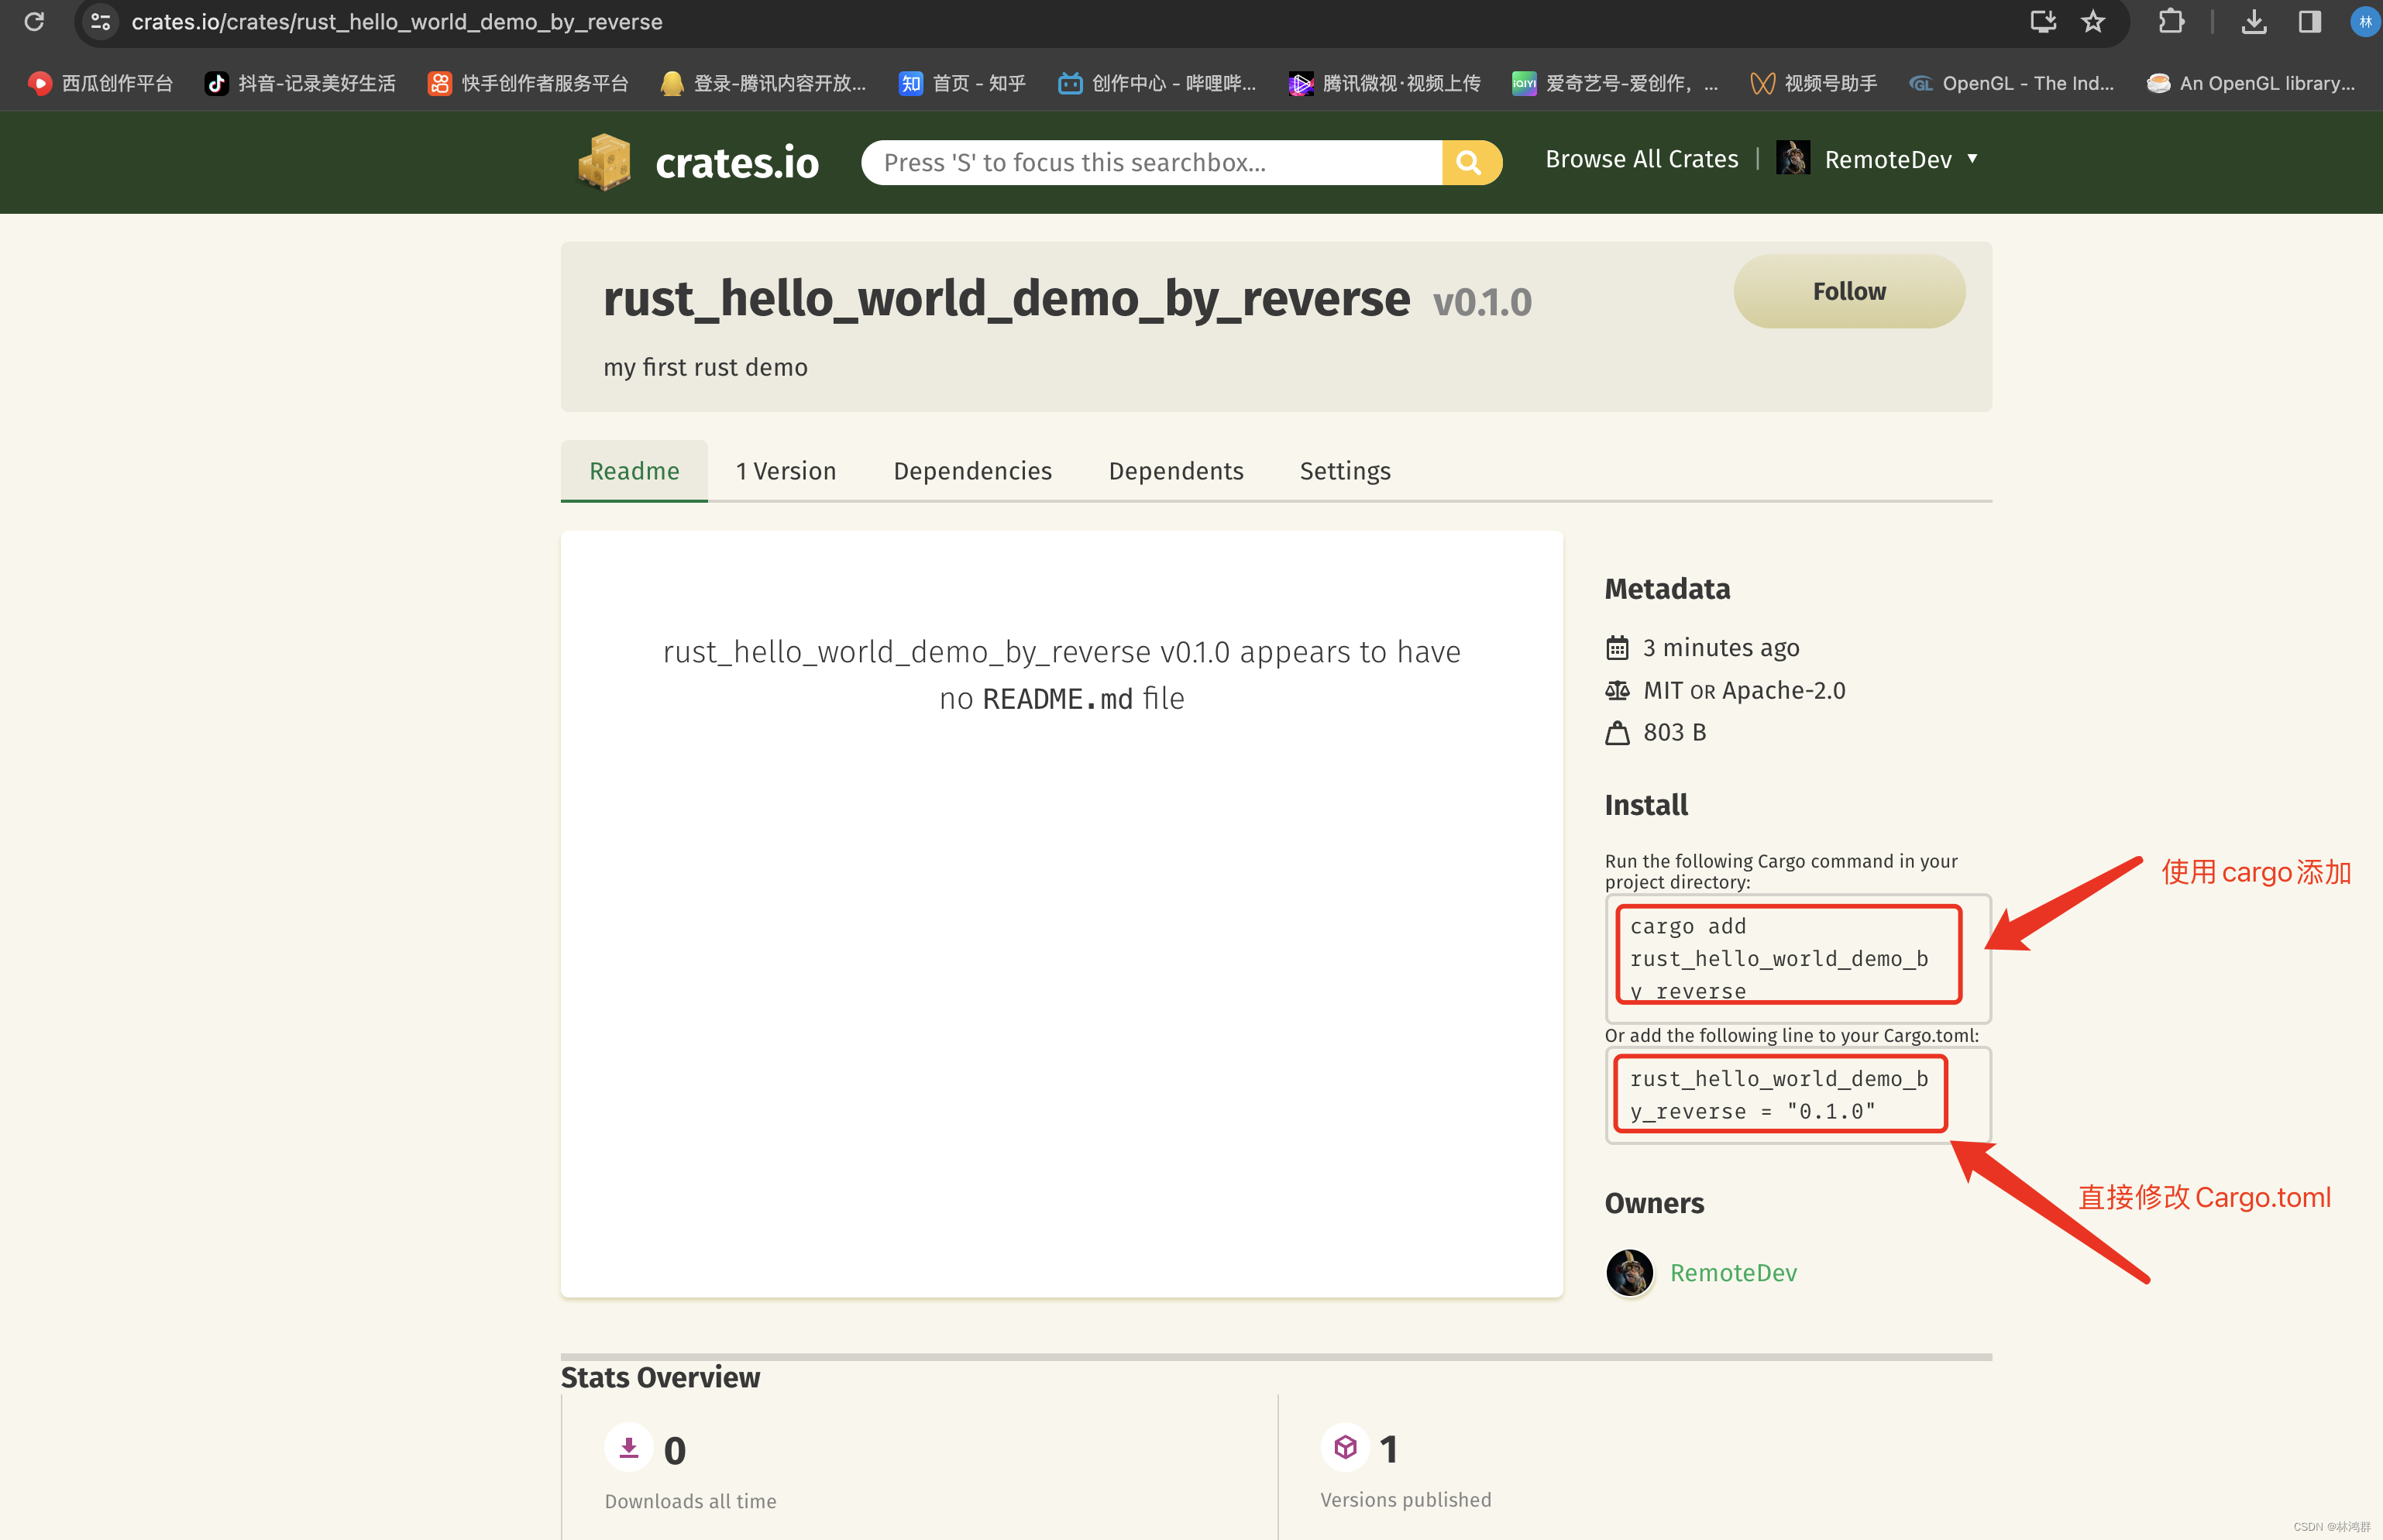Click RemoteDev owner link

tap(1733, 1272)
